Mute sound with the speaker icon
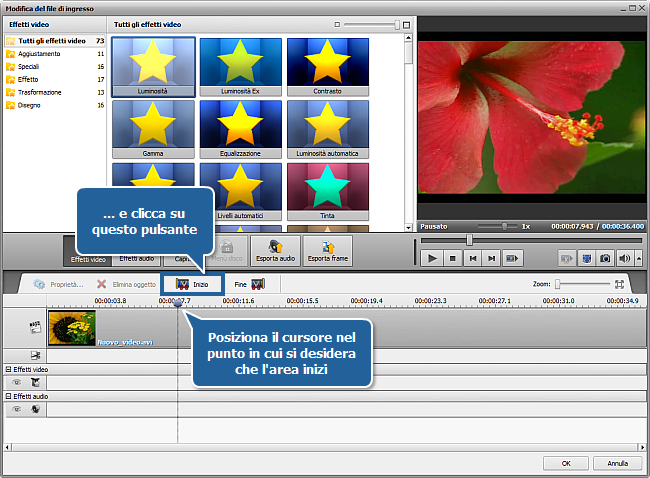This screenshot has height=478, width=650. 624,258
